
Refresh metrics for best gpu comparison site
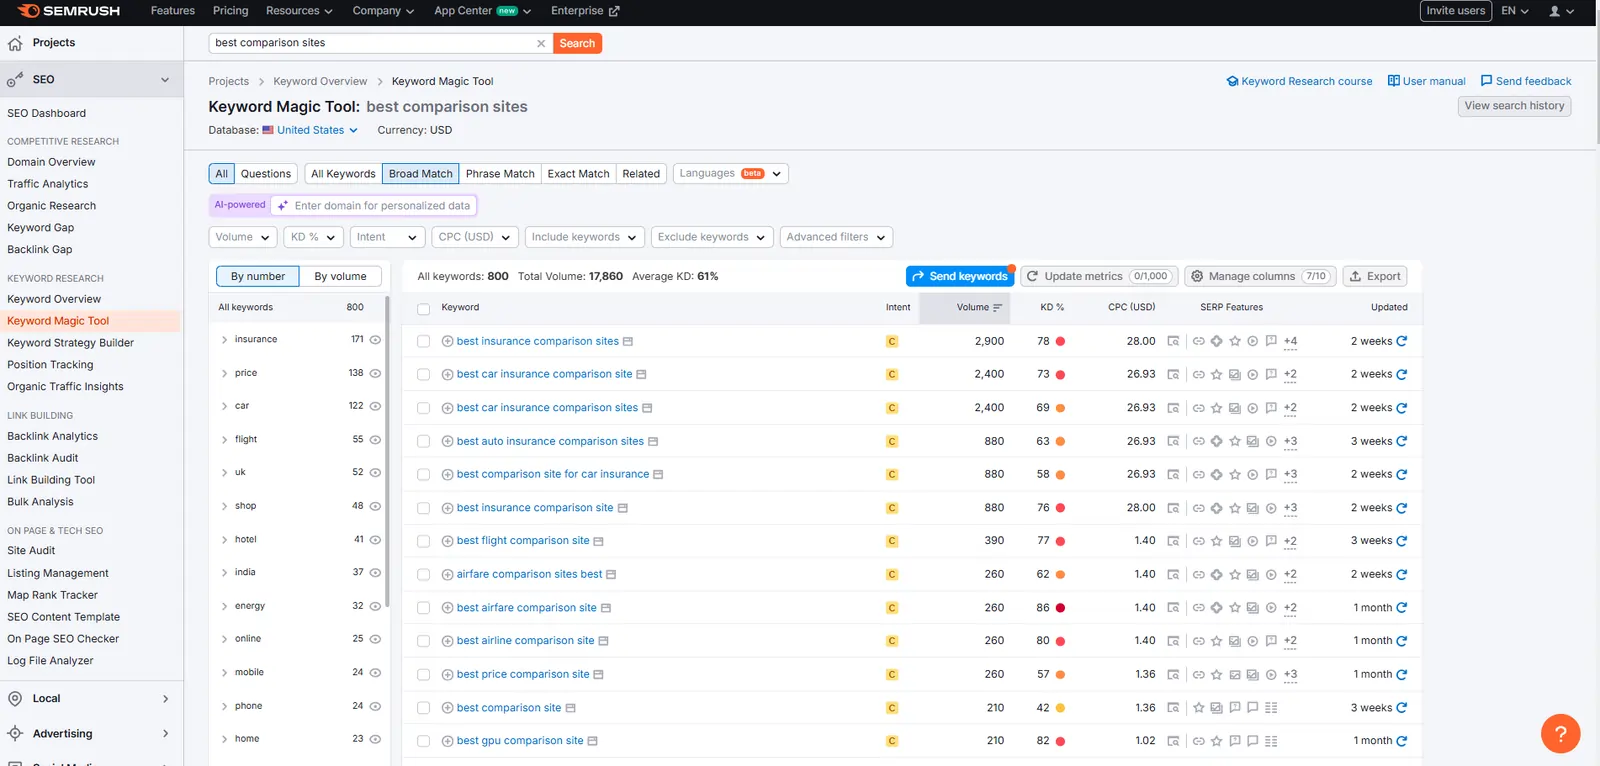(x=1402, y=741)
